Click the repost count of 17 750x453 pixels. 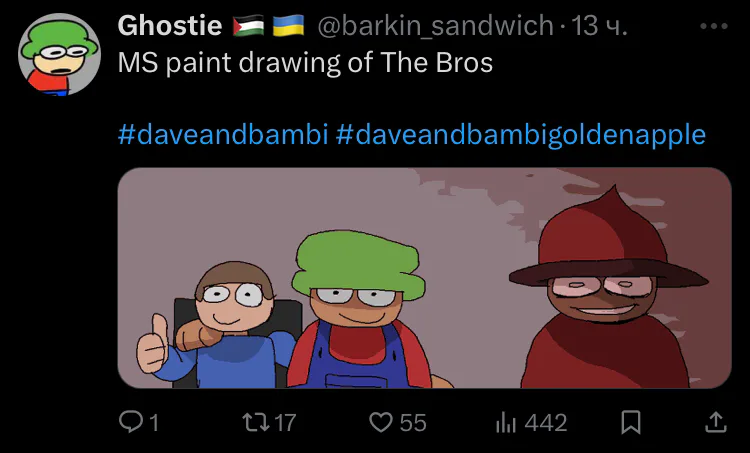(x=285, y=423)
